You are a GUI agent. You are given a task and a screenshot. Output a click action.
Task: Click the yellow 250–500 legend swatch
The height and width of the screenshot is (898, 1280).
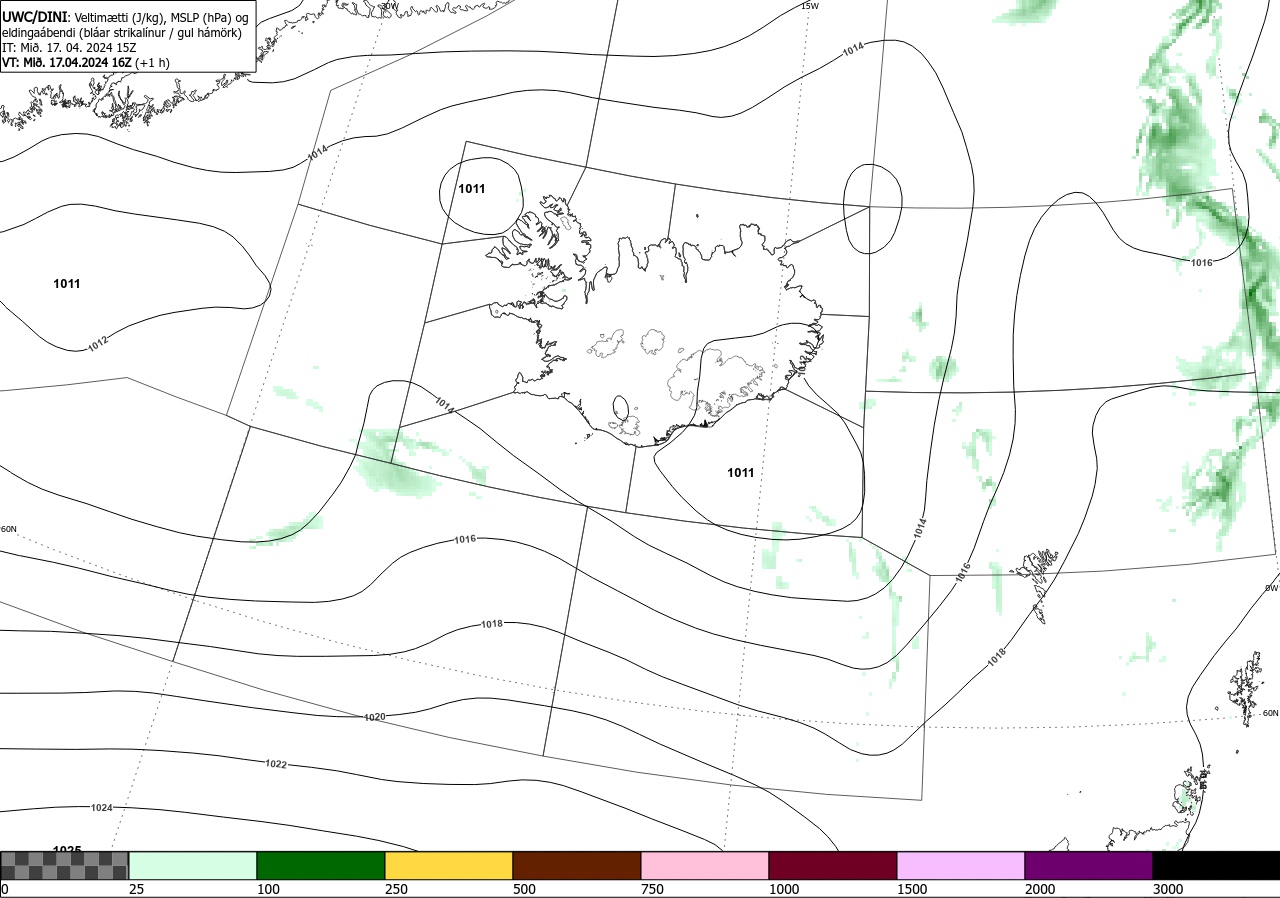(449, 865)
